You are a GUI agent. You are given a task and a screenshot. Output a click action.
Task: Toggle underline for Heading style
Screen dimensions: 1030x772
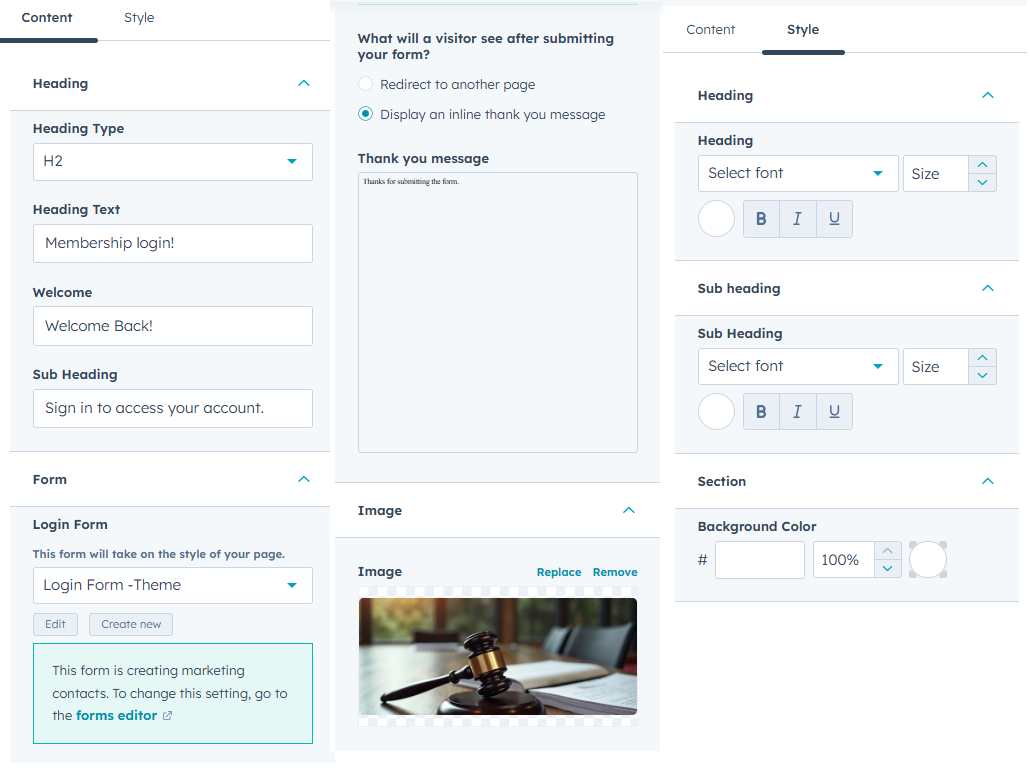(x=834, y=219)
